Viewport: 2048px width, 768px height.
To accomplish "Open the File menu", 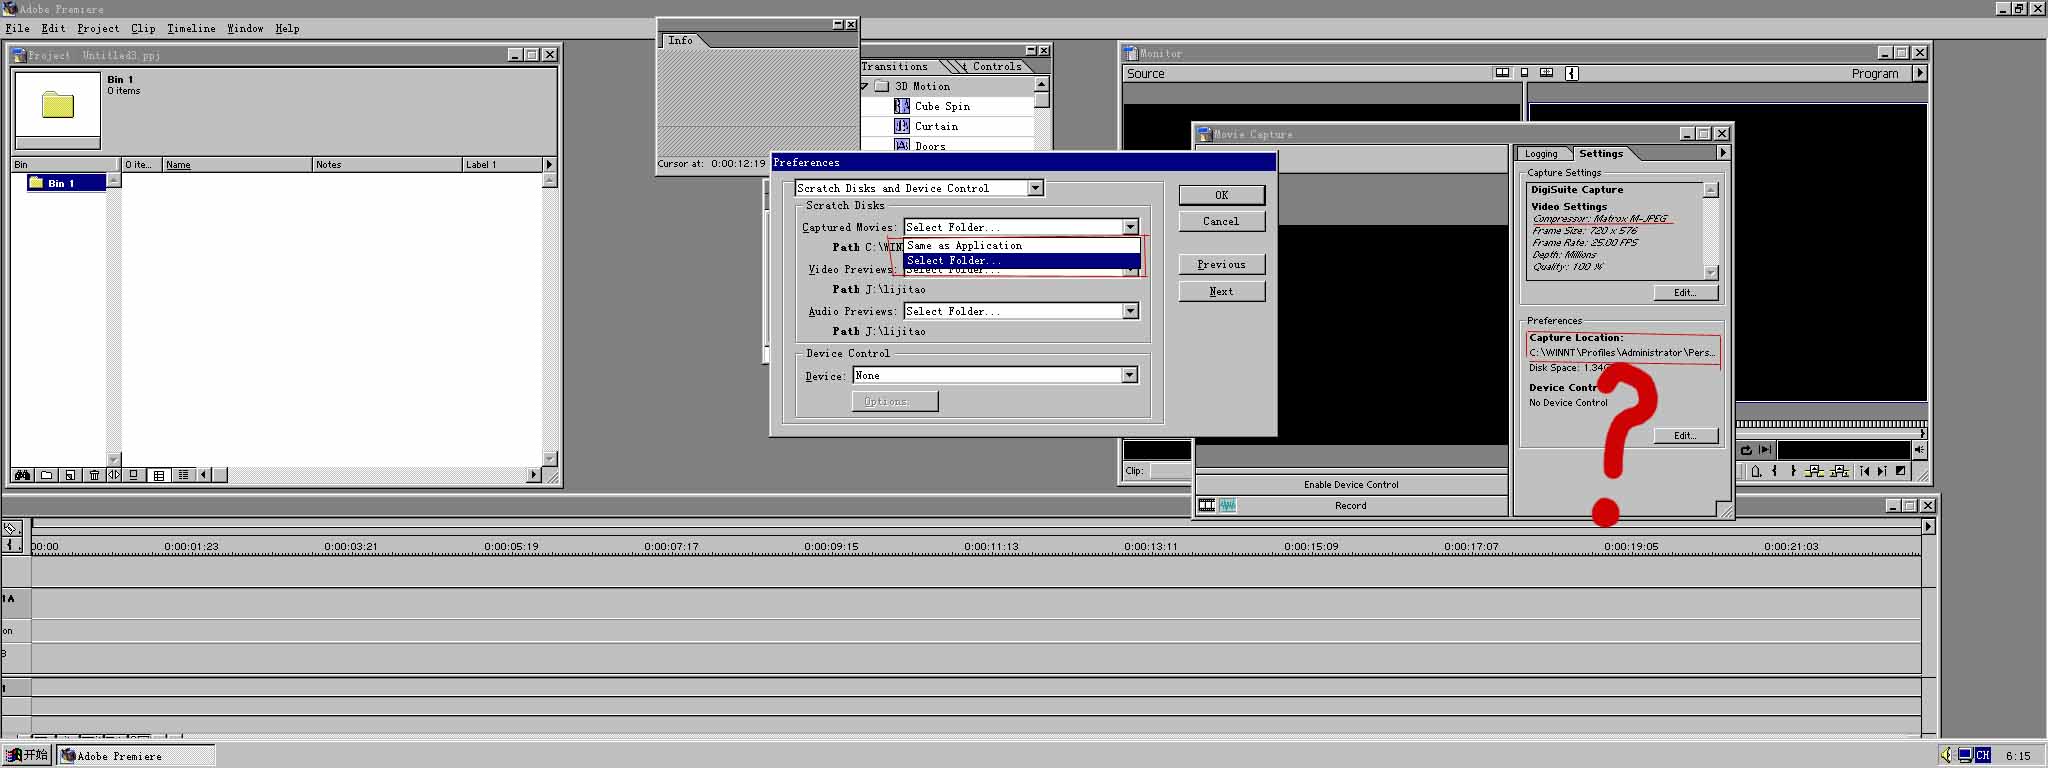I will click(17, 28).
